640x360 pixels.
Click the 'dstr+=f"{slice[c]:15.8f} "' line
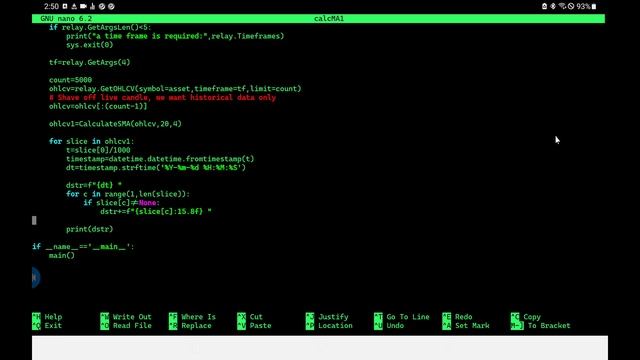tap(156, 211)
